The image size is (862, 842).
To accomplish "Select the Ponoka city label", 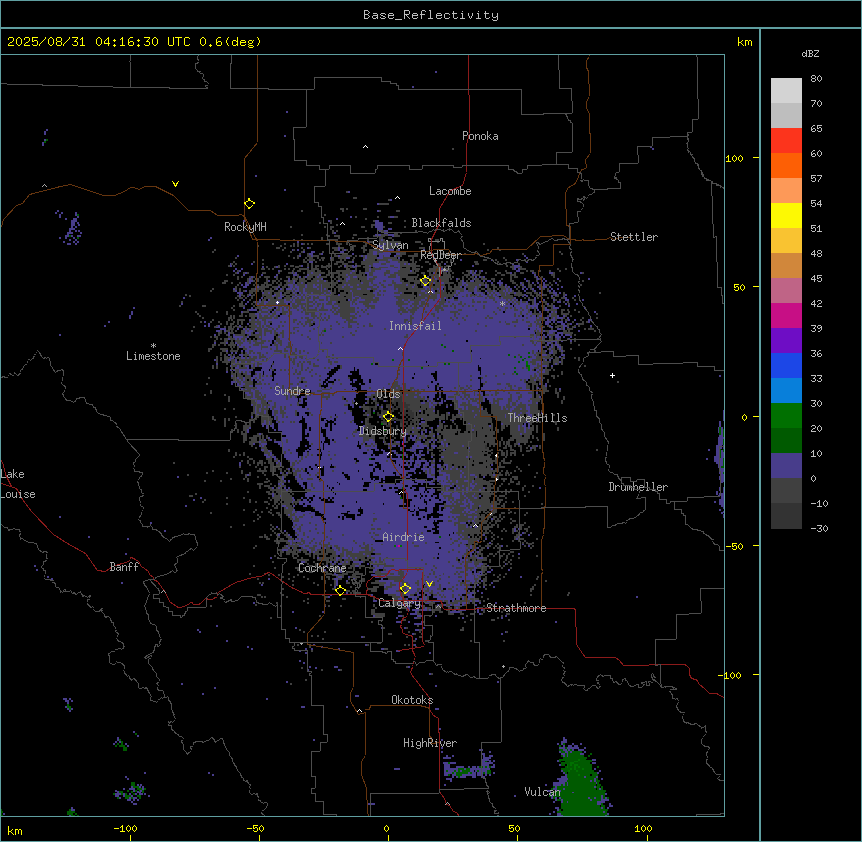I will [x=480, y=136].
